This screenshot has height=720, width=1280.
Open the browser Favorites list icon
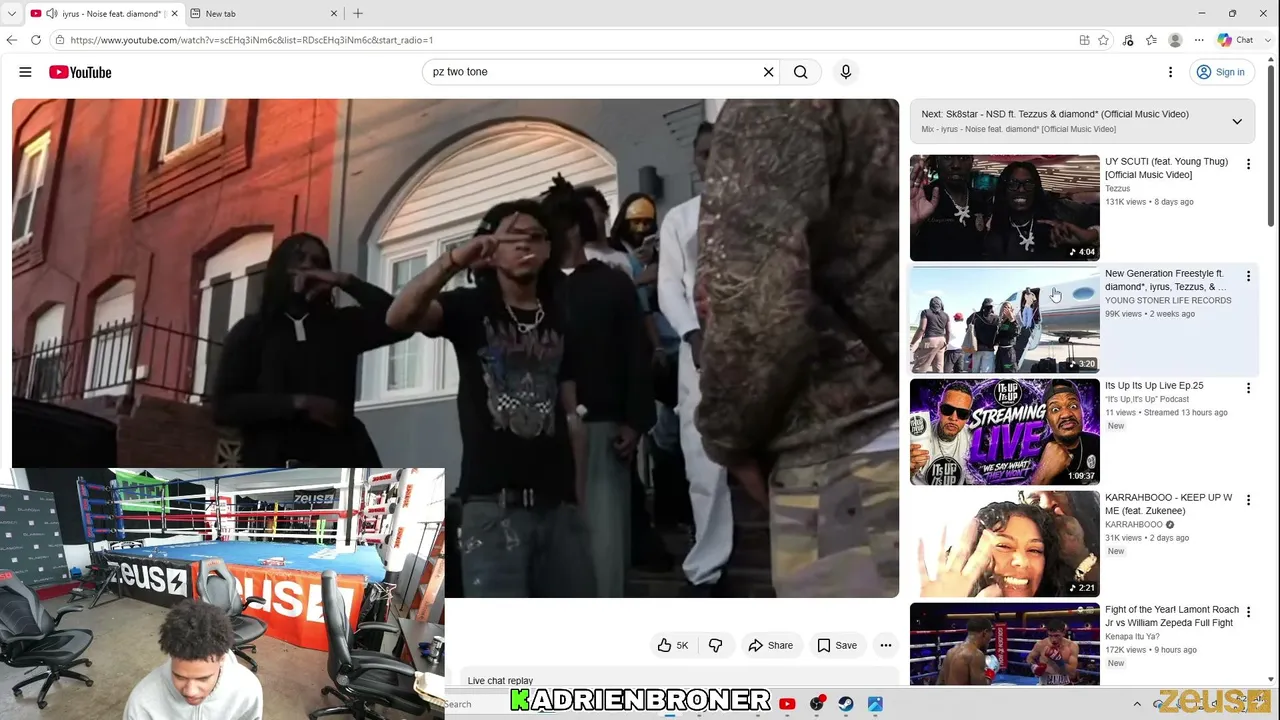pyautogui.click(x=1151, y=40)
